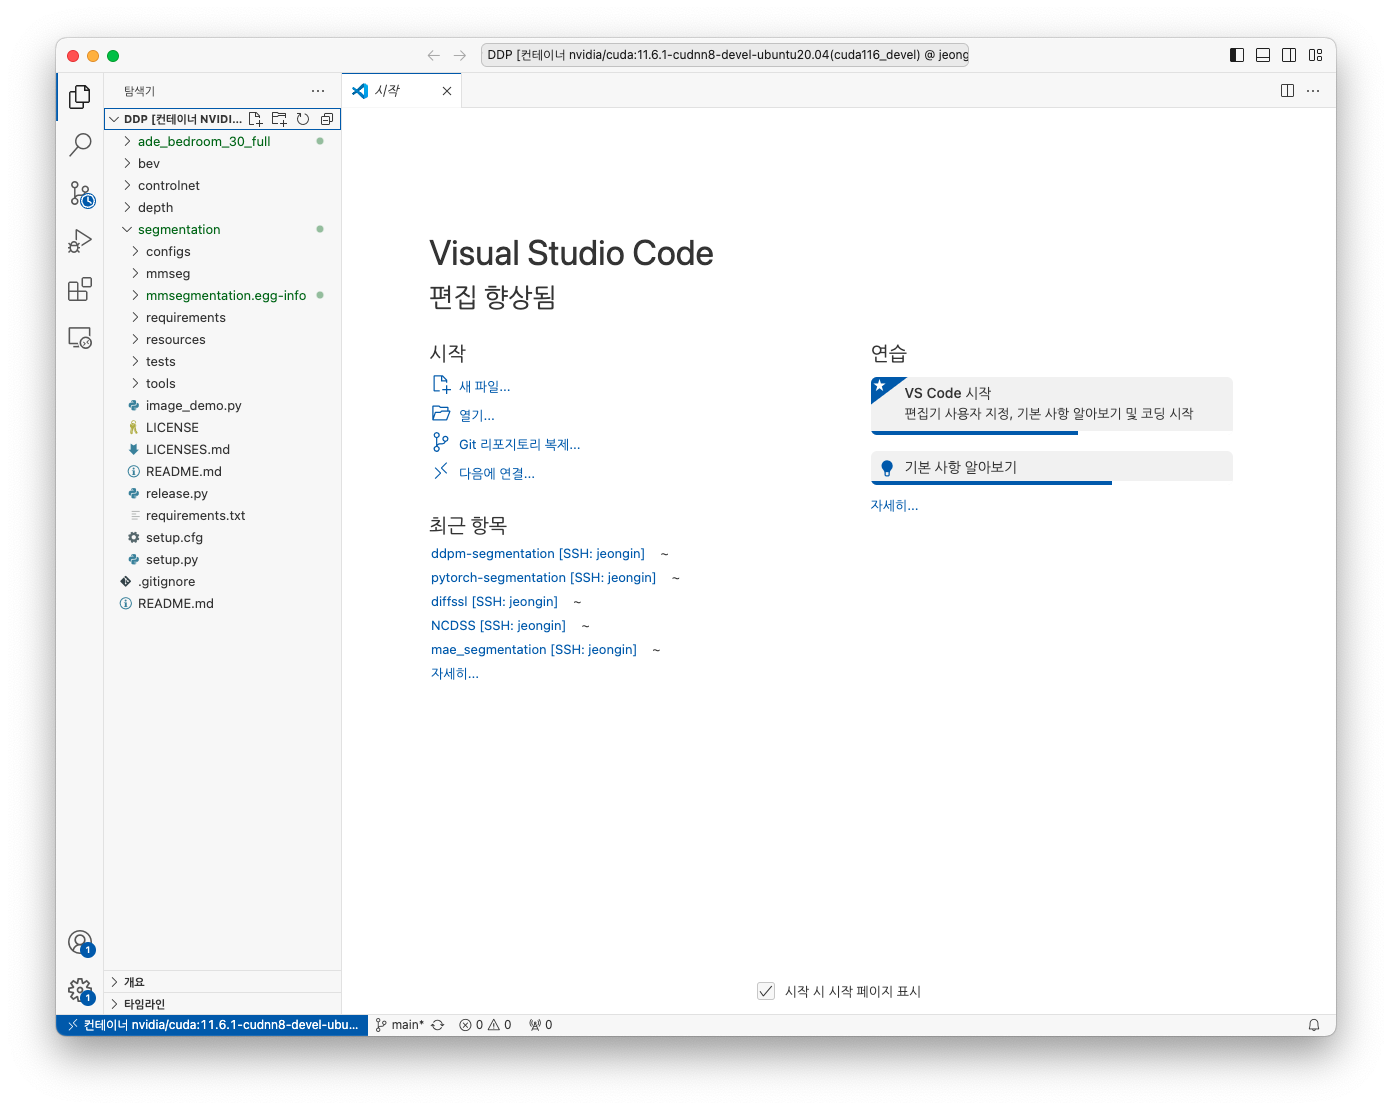This screenshot has height=1110, width=1392.
Task: Open the VS Code 시작 walkthrough
Action: pyautogui.click(x=1052, y=405)
